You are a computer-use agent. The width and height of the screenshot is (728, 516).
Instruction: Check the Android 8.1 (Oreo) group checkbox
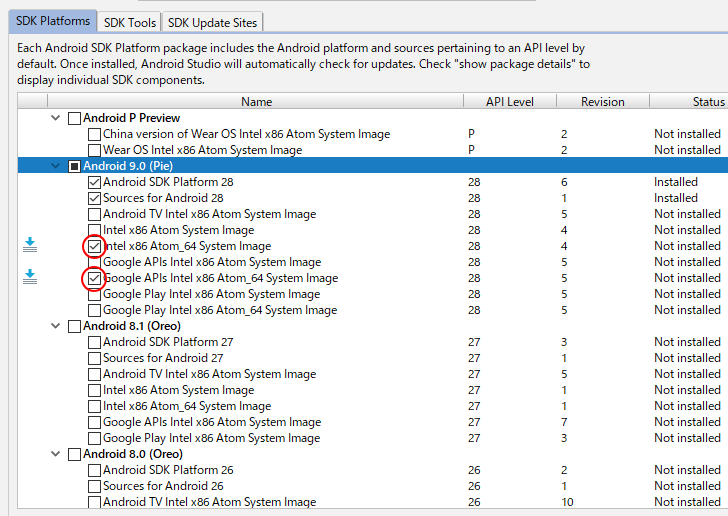[x=74, y=327]
